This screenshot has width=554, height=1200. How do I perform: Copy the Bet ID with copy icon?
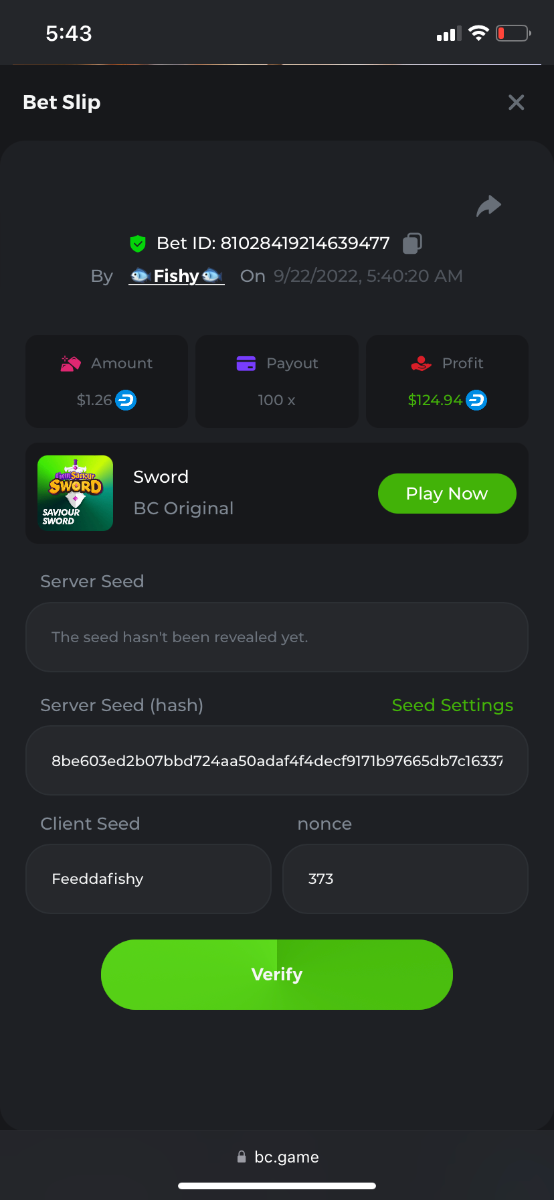[412, 243]
